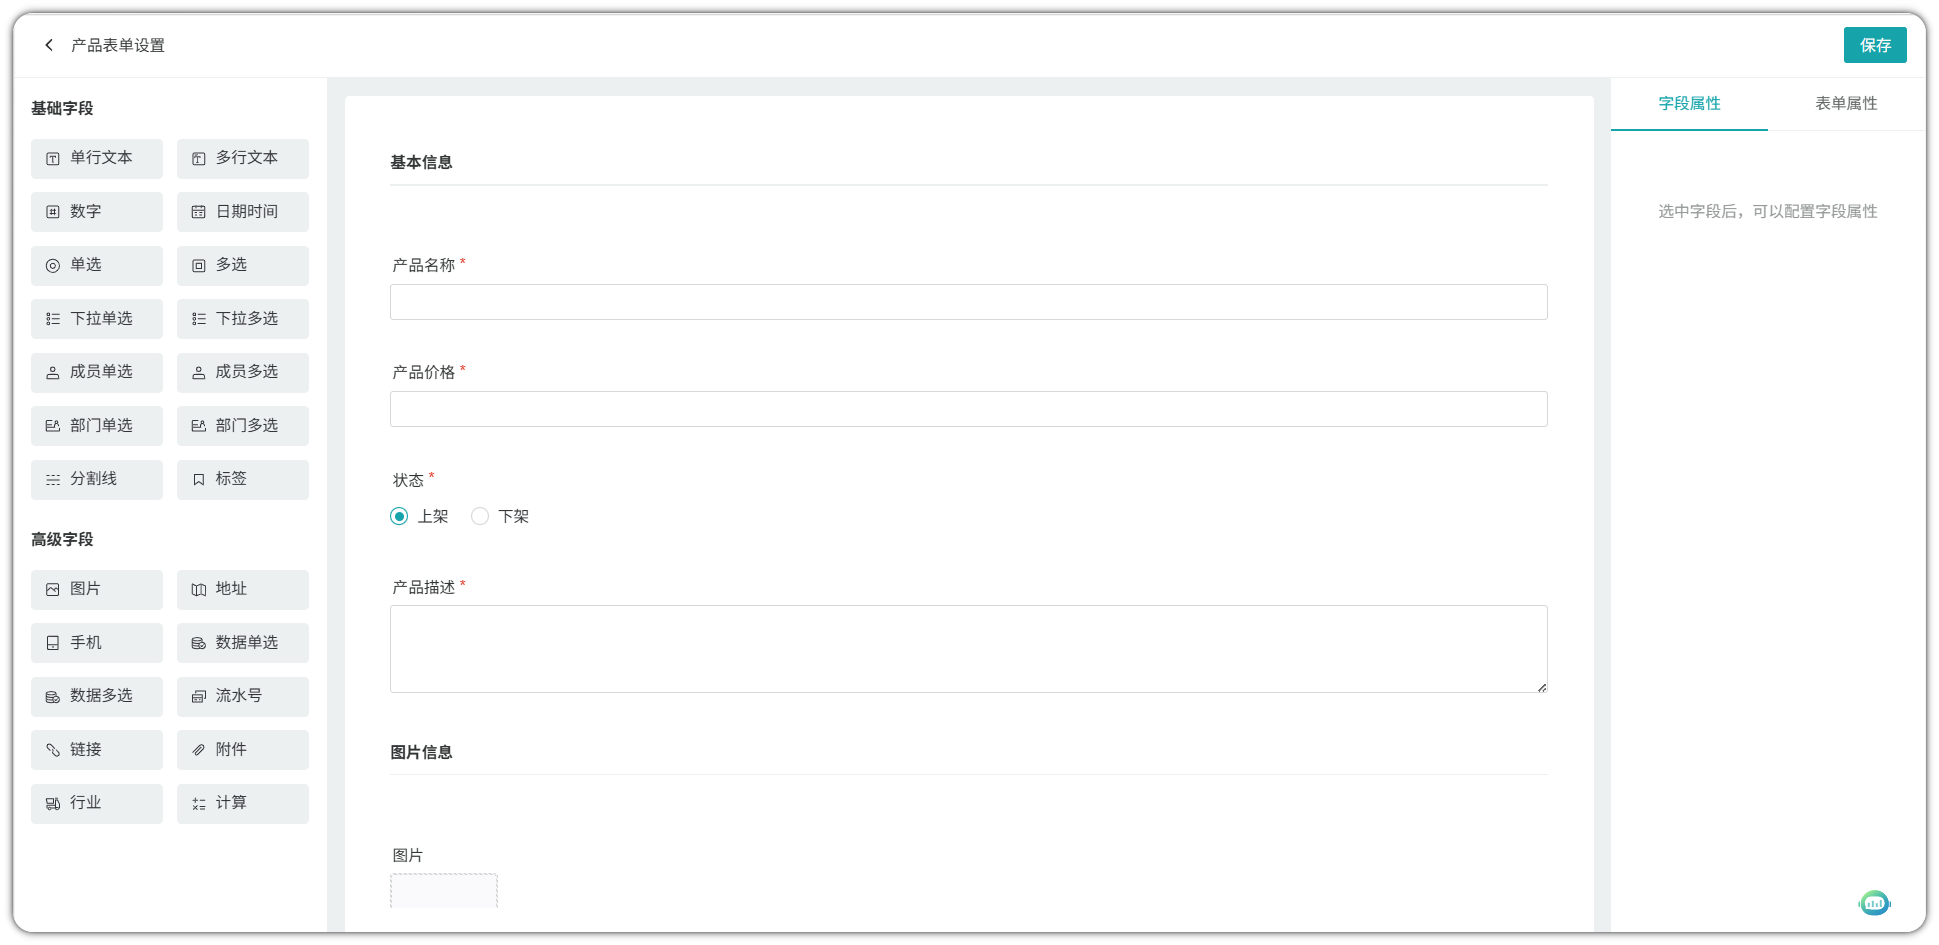Click the calculation field icon

199,804
